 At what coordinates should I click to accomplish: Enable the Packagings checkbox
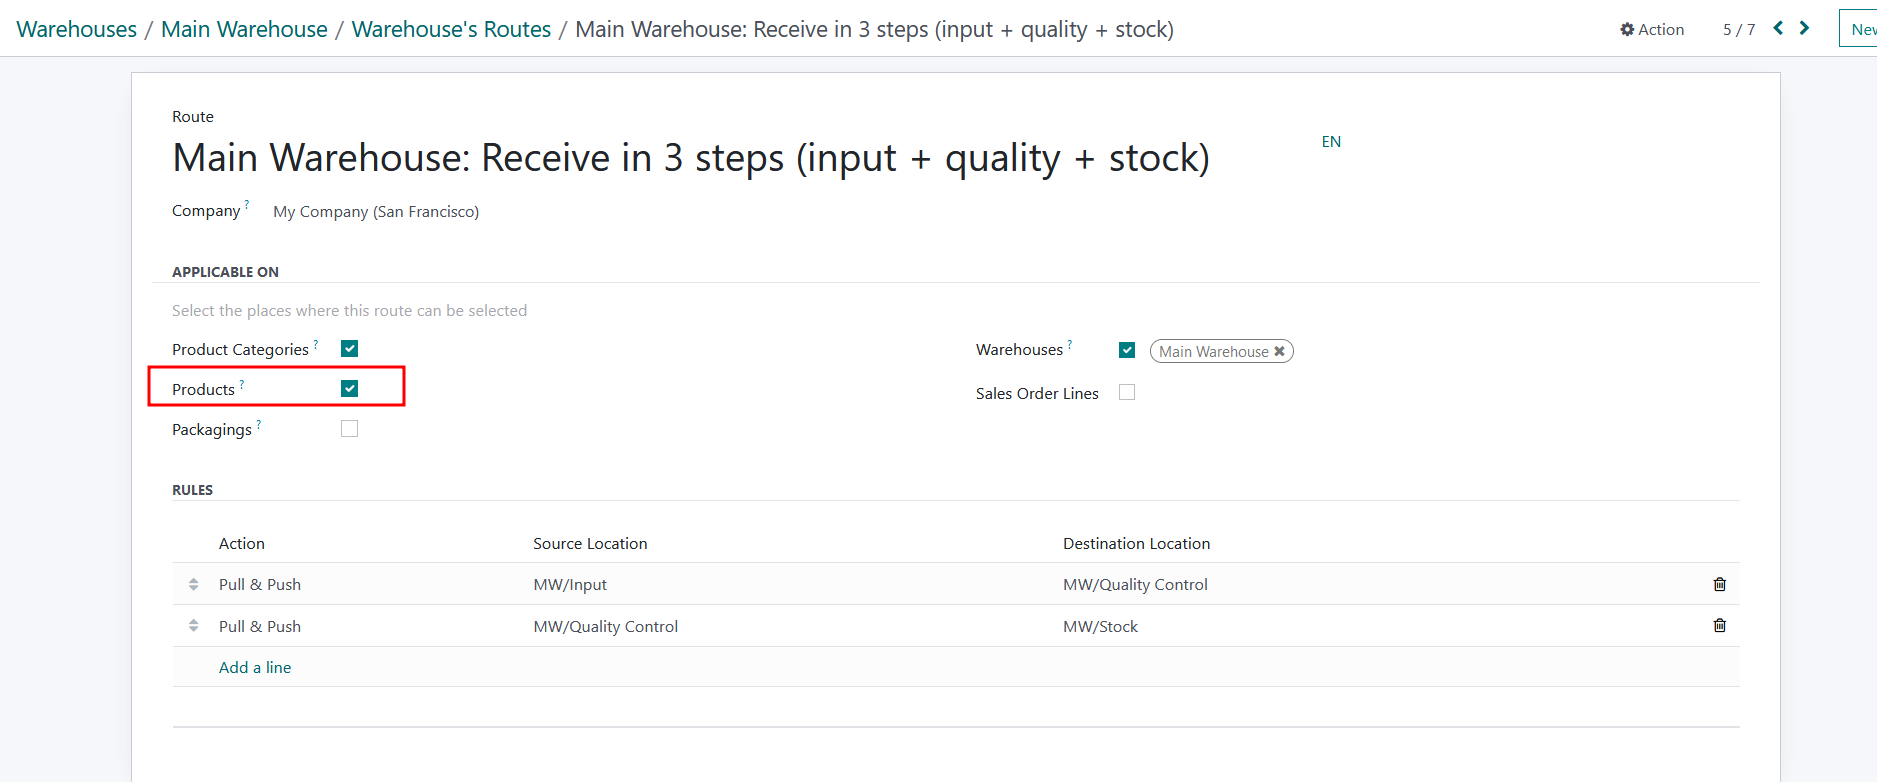pyautogui.click(x=349, y=429)
